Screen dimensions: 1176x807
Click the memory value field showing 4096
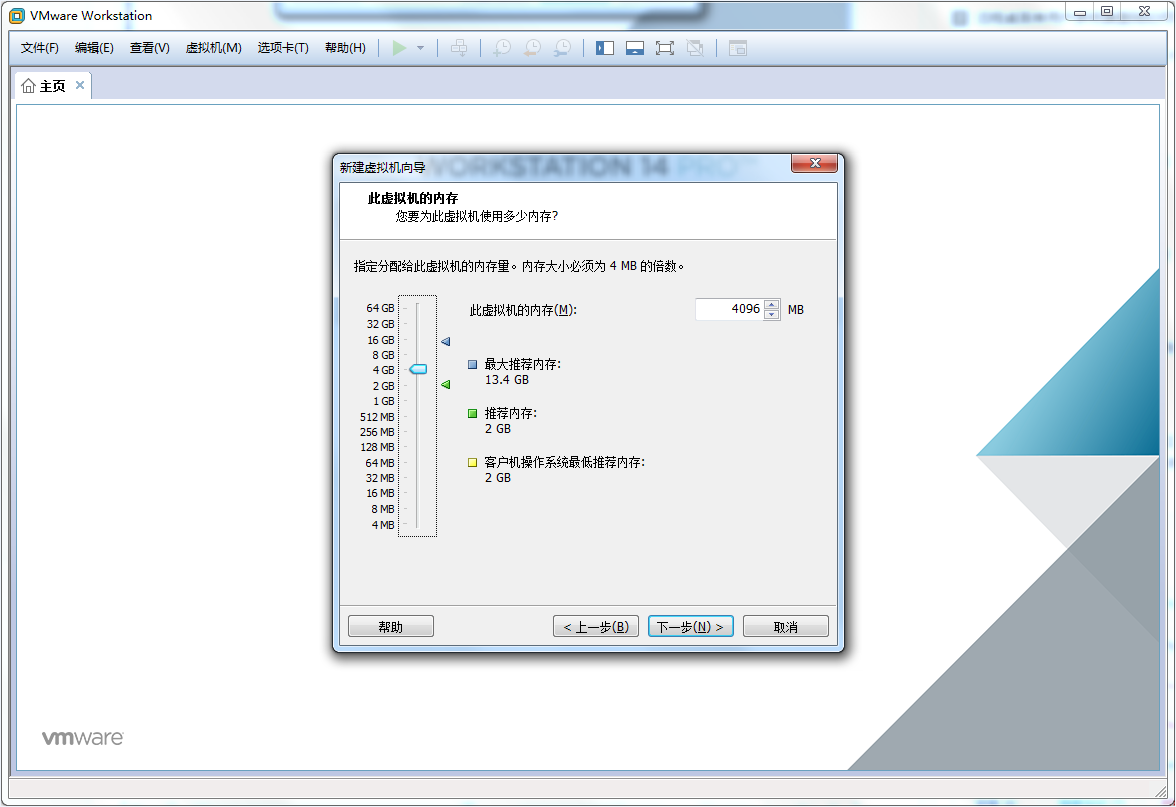(x=730, y=310)
